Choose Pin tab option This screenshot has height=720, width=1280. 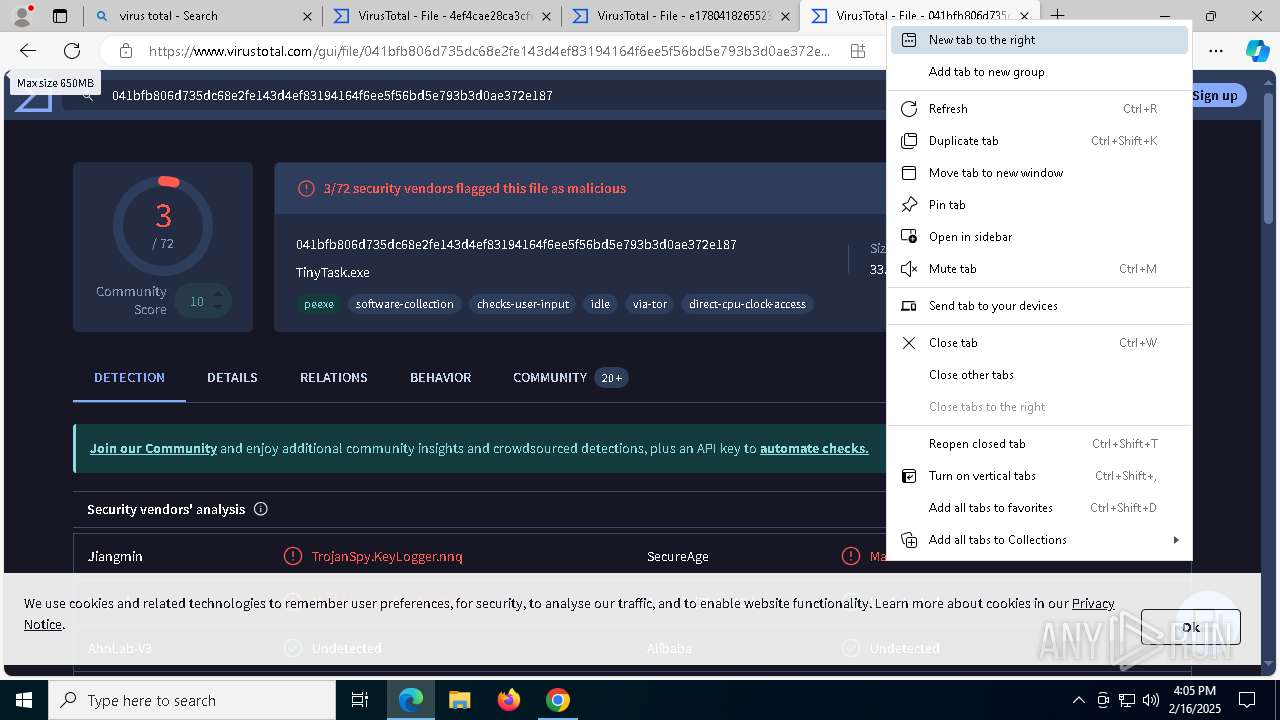[1039, 205]
